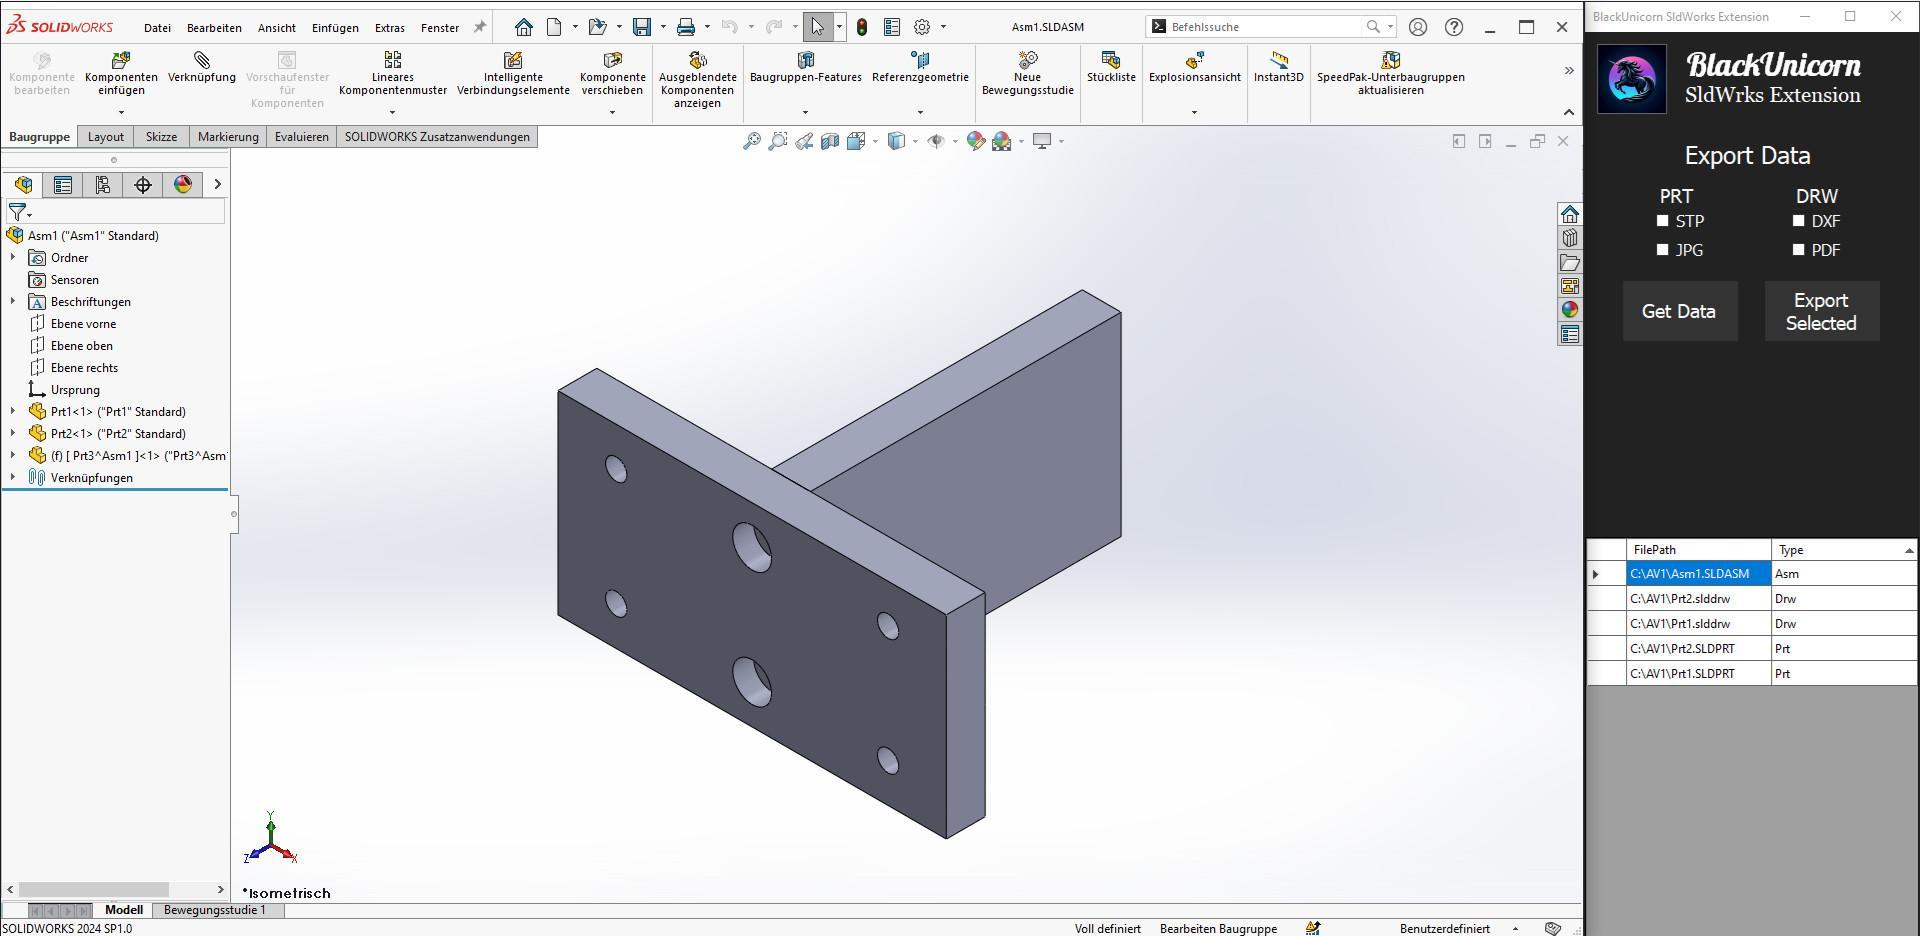
Task: Click the Export Selected button
Action: coord(1820,311)
